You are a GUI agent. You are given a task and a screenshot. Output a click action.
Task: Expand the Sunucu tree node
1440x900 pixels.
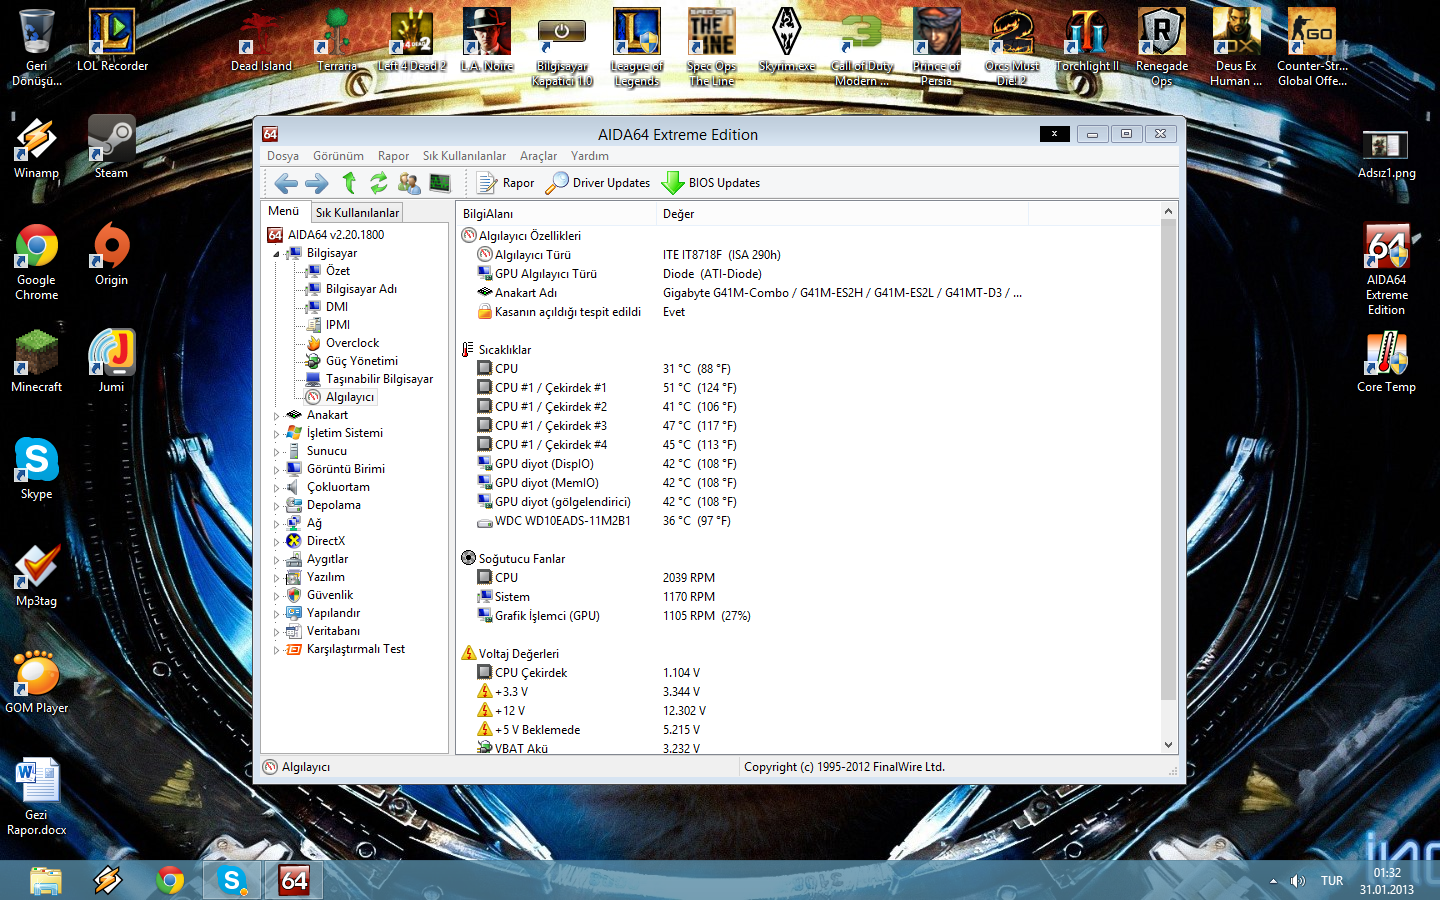coord(277,452)
